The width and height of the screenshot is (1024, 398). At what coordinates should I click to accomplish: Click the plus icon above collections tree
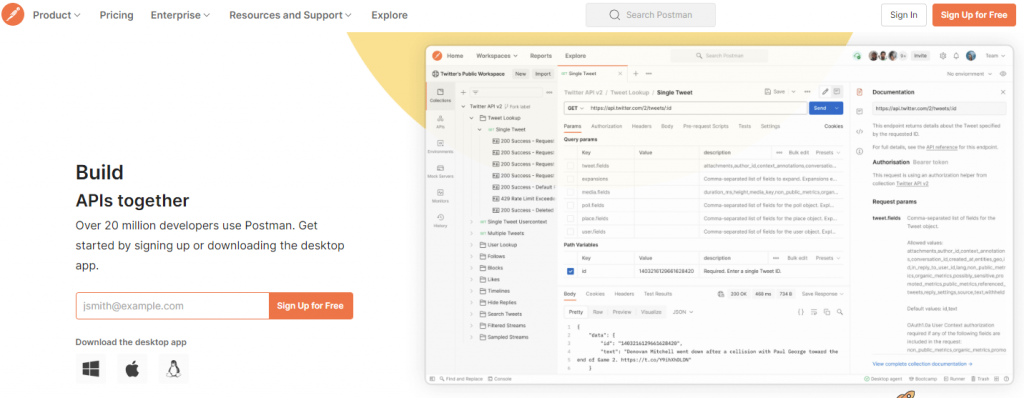point(464,93)
